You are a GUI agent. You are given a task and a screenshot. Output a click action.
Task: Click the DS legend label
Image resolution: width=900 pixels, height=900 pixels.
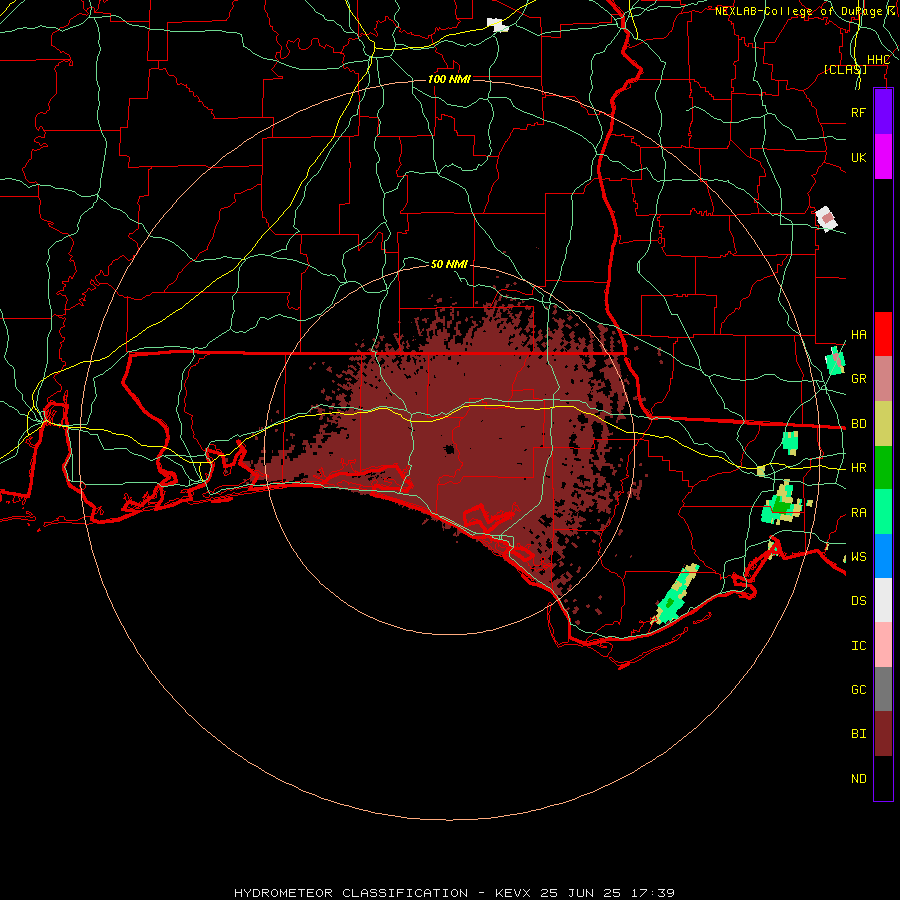(x=858, y=601)
